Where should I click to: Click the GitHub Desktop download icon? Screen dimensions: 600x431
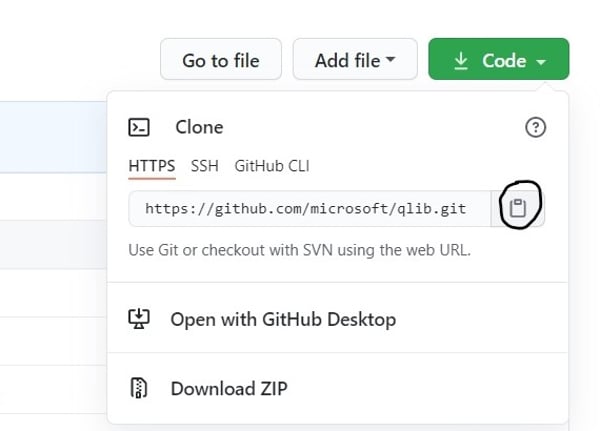(x=139, y=319)
